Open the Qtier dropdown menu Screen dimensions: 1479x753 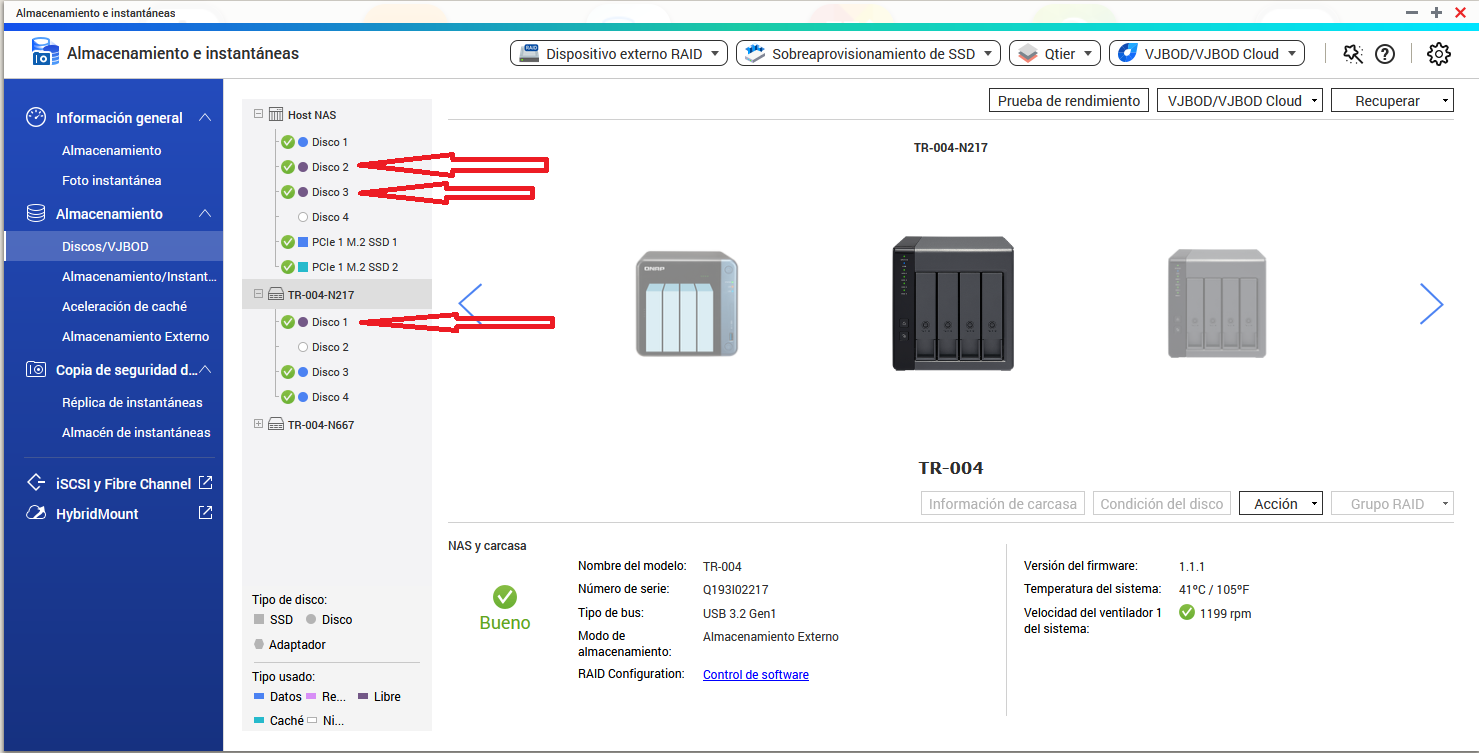(x=1055, y=54)
